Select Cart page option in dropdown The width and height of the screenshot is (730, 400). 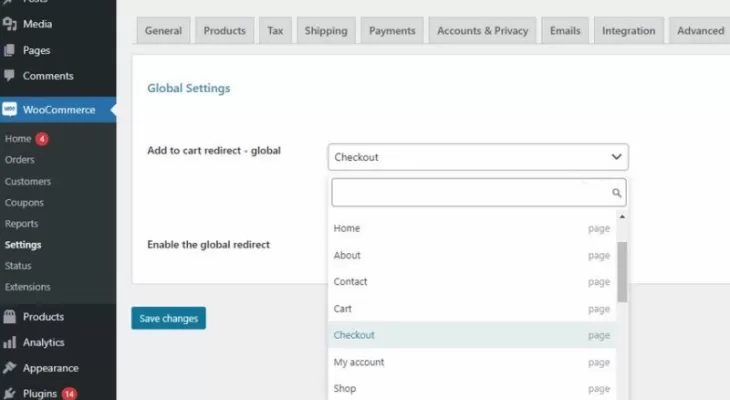[472, 309]
